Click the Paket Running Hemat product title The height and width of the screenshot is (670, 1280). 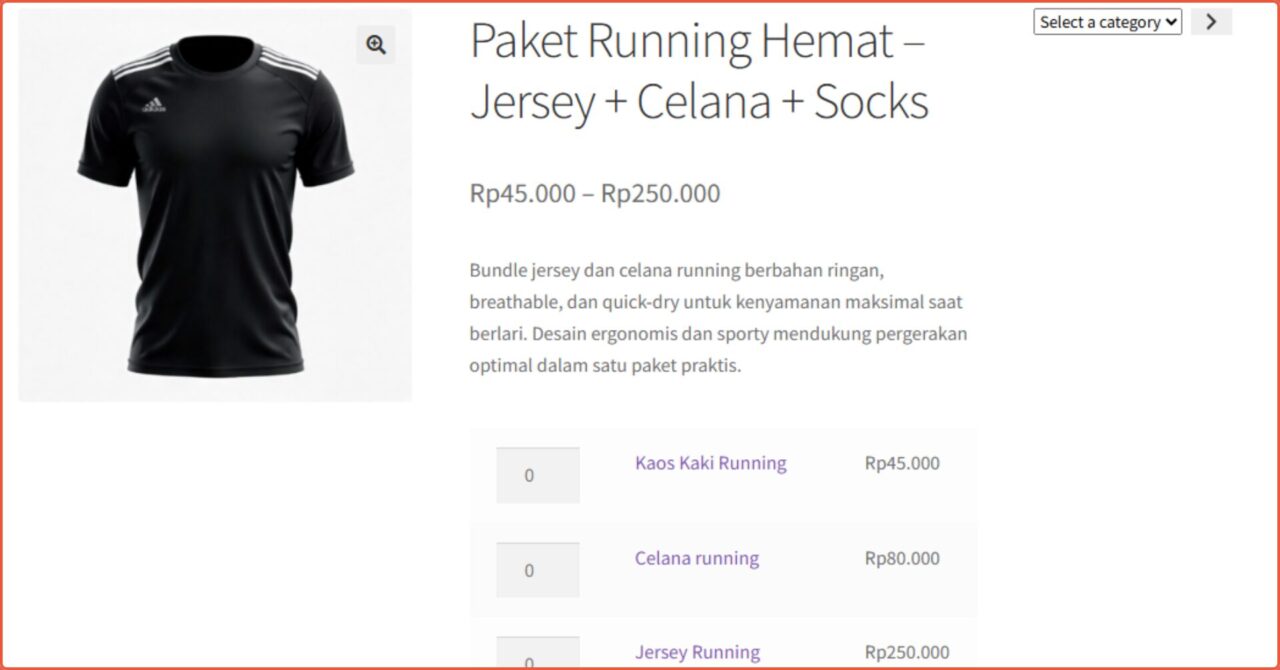pos(699,70)
